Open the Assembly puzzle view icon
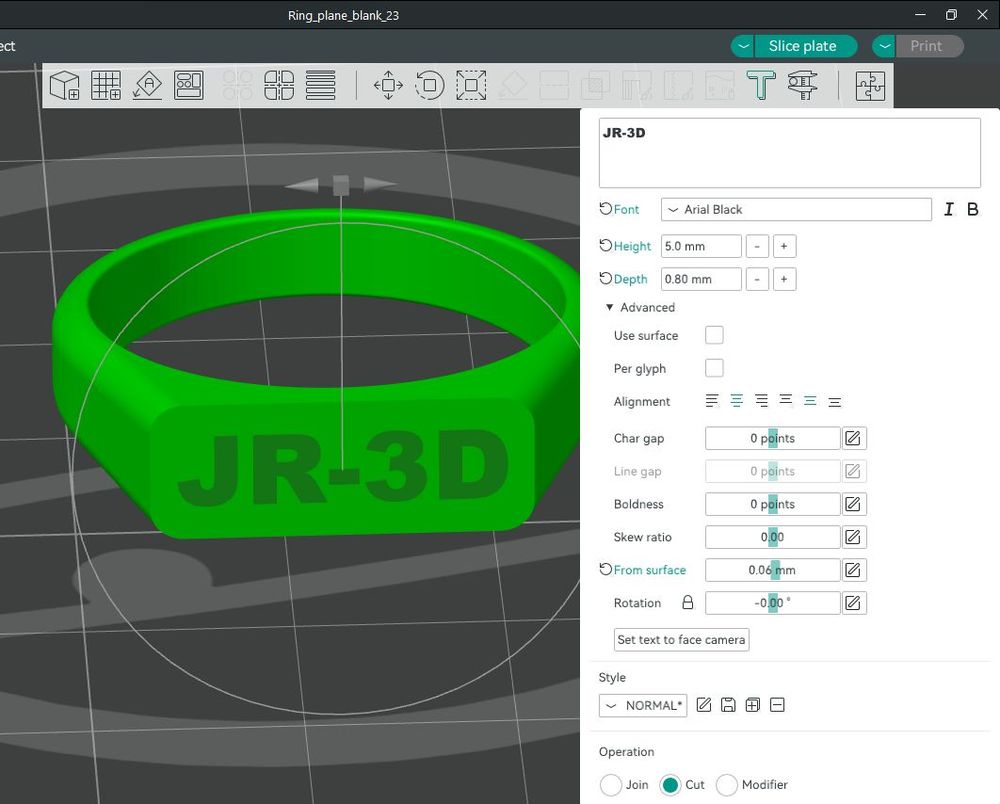This screenshot has width=1000, height=804. point(870,85)
